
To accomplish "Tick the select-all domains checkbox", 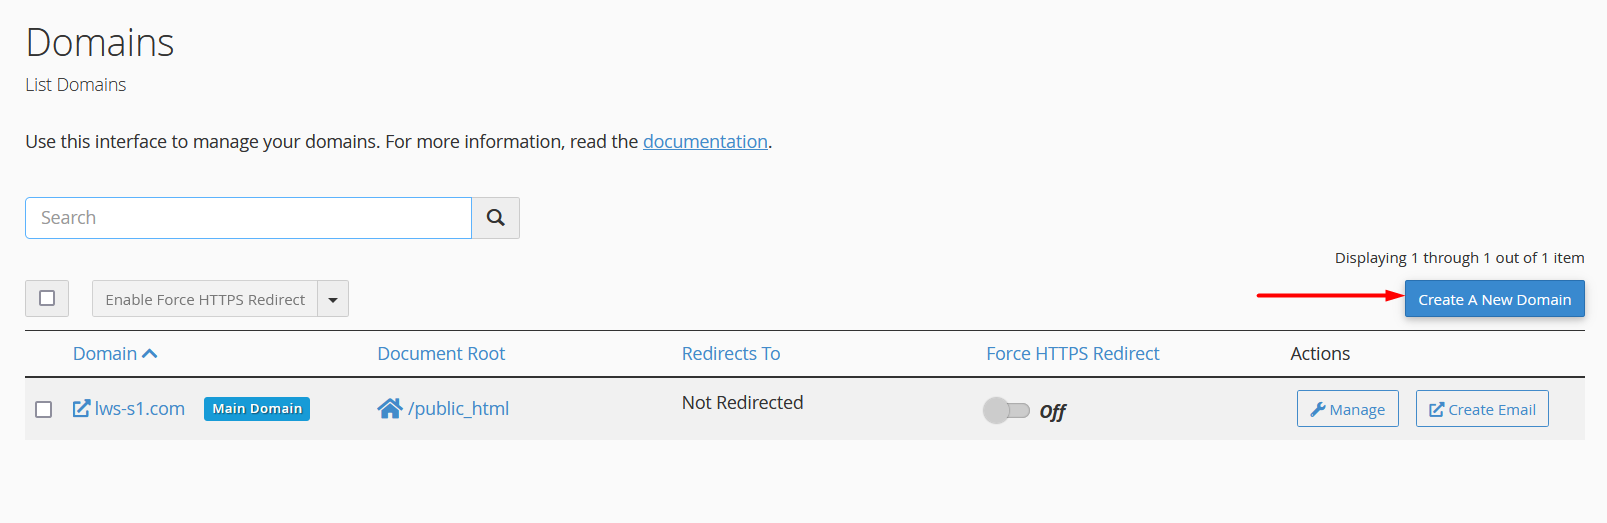I will (47, 298).
